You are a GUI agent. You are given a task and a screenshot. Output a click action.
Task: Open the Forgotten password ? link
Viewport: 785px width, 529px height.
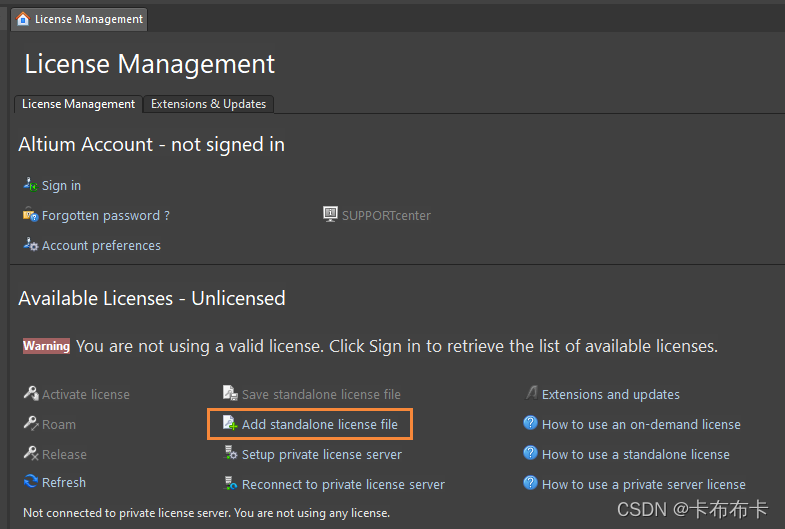(105, 216)
